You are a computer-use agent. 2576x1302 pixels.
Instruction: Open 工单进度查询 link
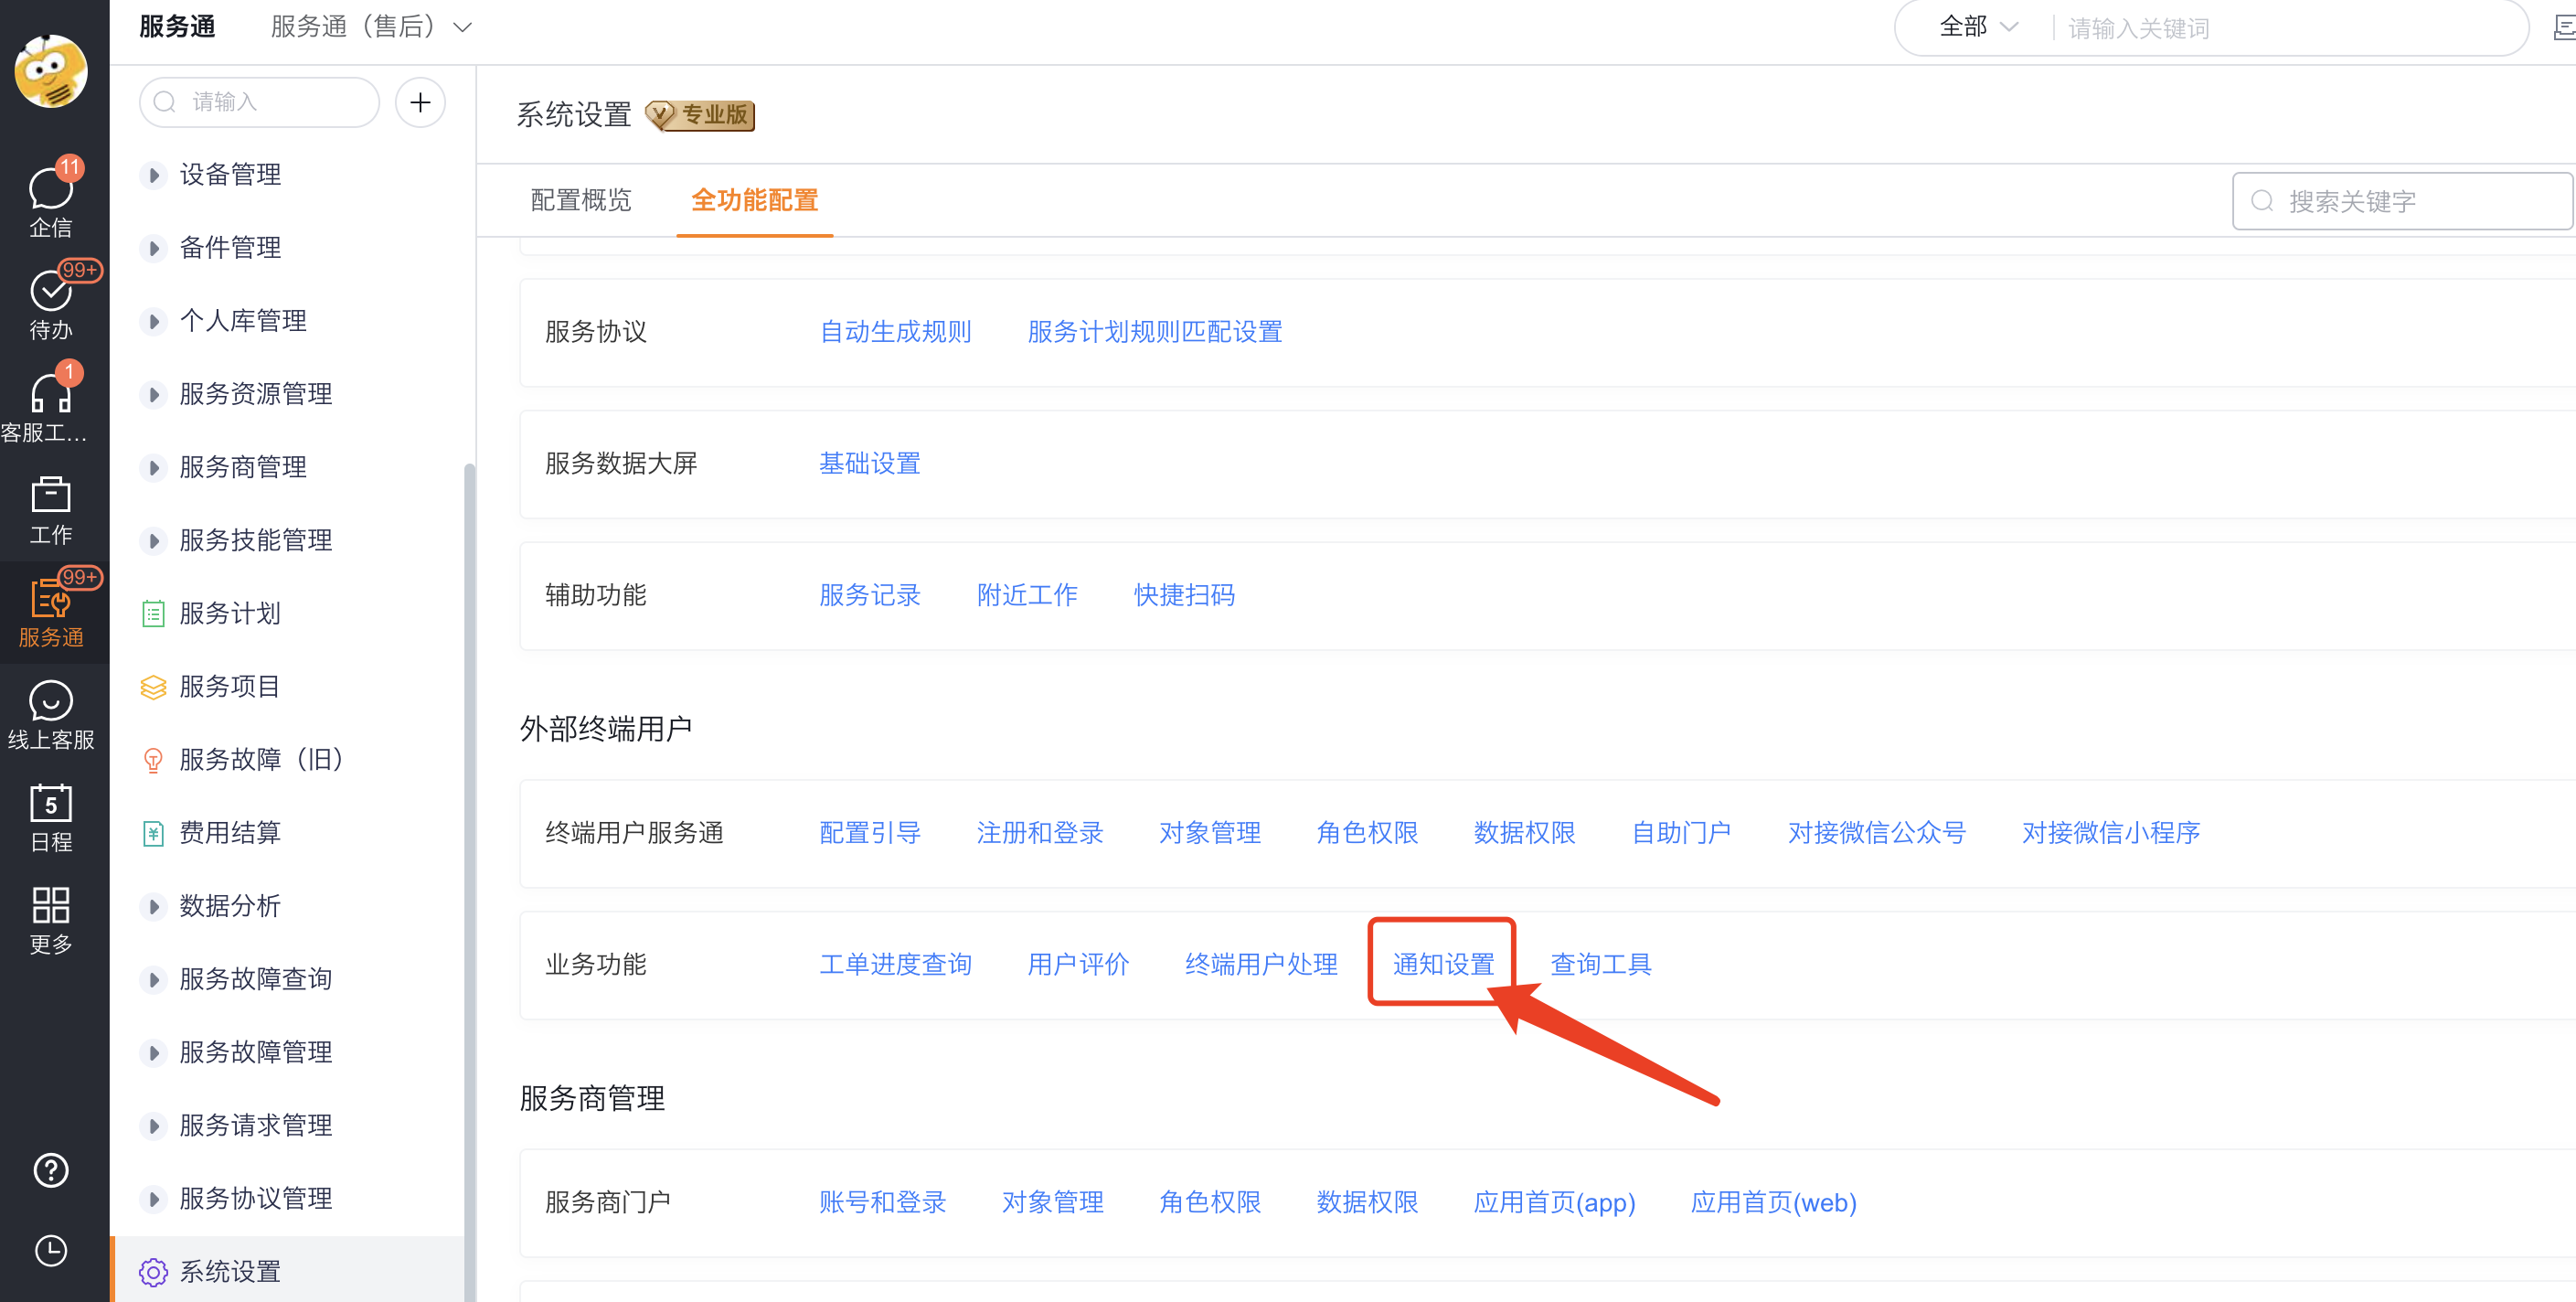(x=895, y=964)
